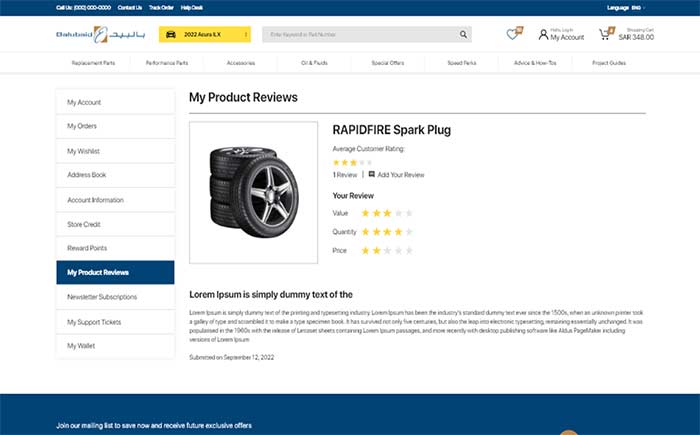
Task: Select My Product Reviews in sidebar
Action: tap(115, 272)
